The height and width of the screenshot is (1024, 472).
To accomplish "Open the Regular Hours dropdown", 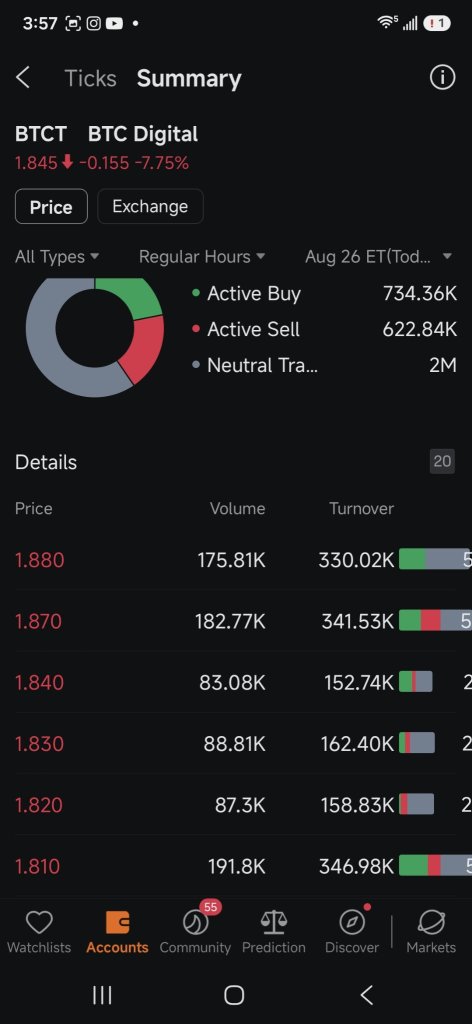I will pyautogui.click(x=202, y=257).
